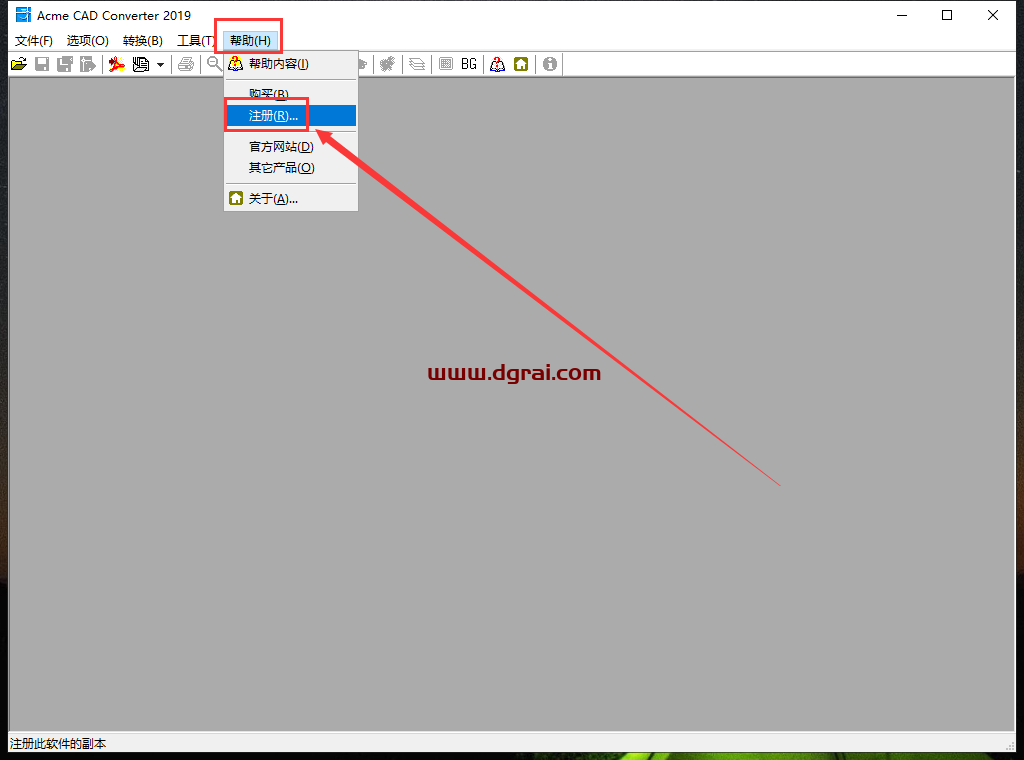Image resolution: width=1024 pixels, height=760 pixels.
Task: Maximize the Acme CAD Converter window
Action: (x=947, y=15)
